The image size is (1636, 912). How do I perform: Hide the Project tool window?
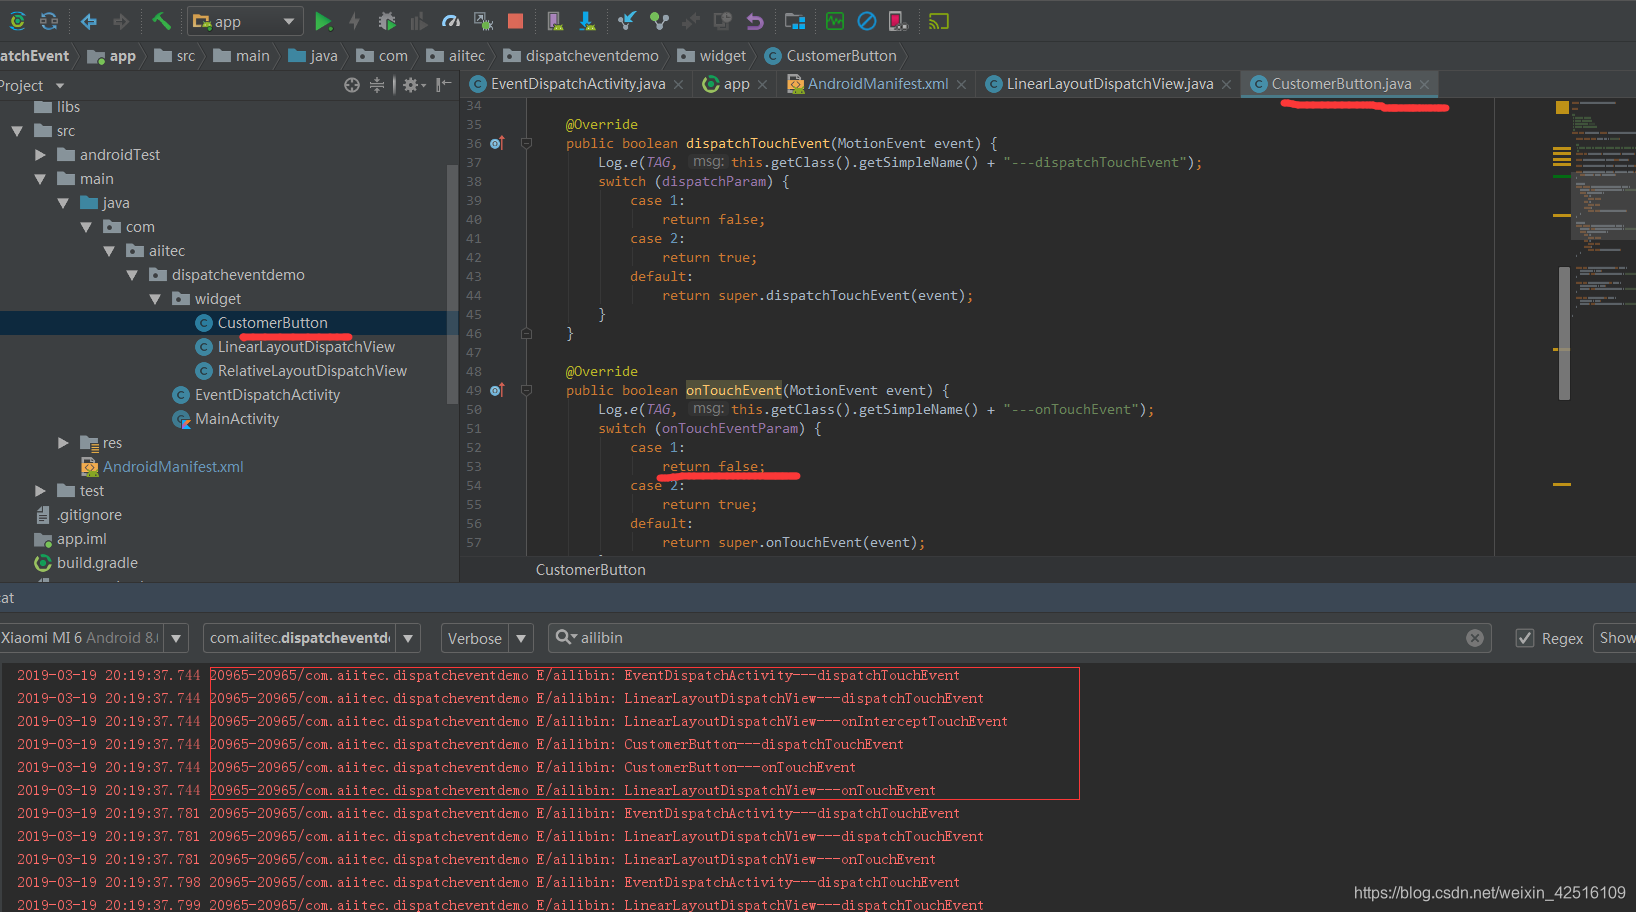[x=444, y=86]
